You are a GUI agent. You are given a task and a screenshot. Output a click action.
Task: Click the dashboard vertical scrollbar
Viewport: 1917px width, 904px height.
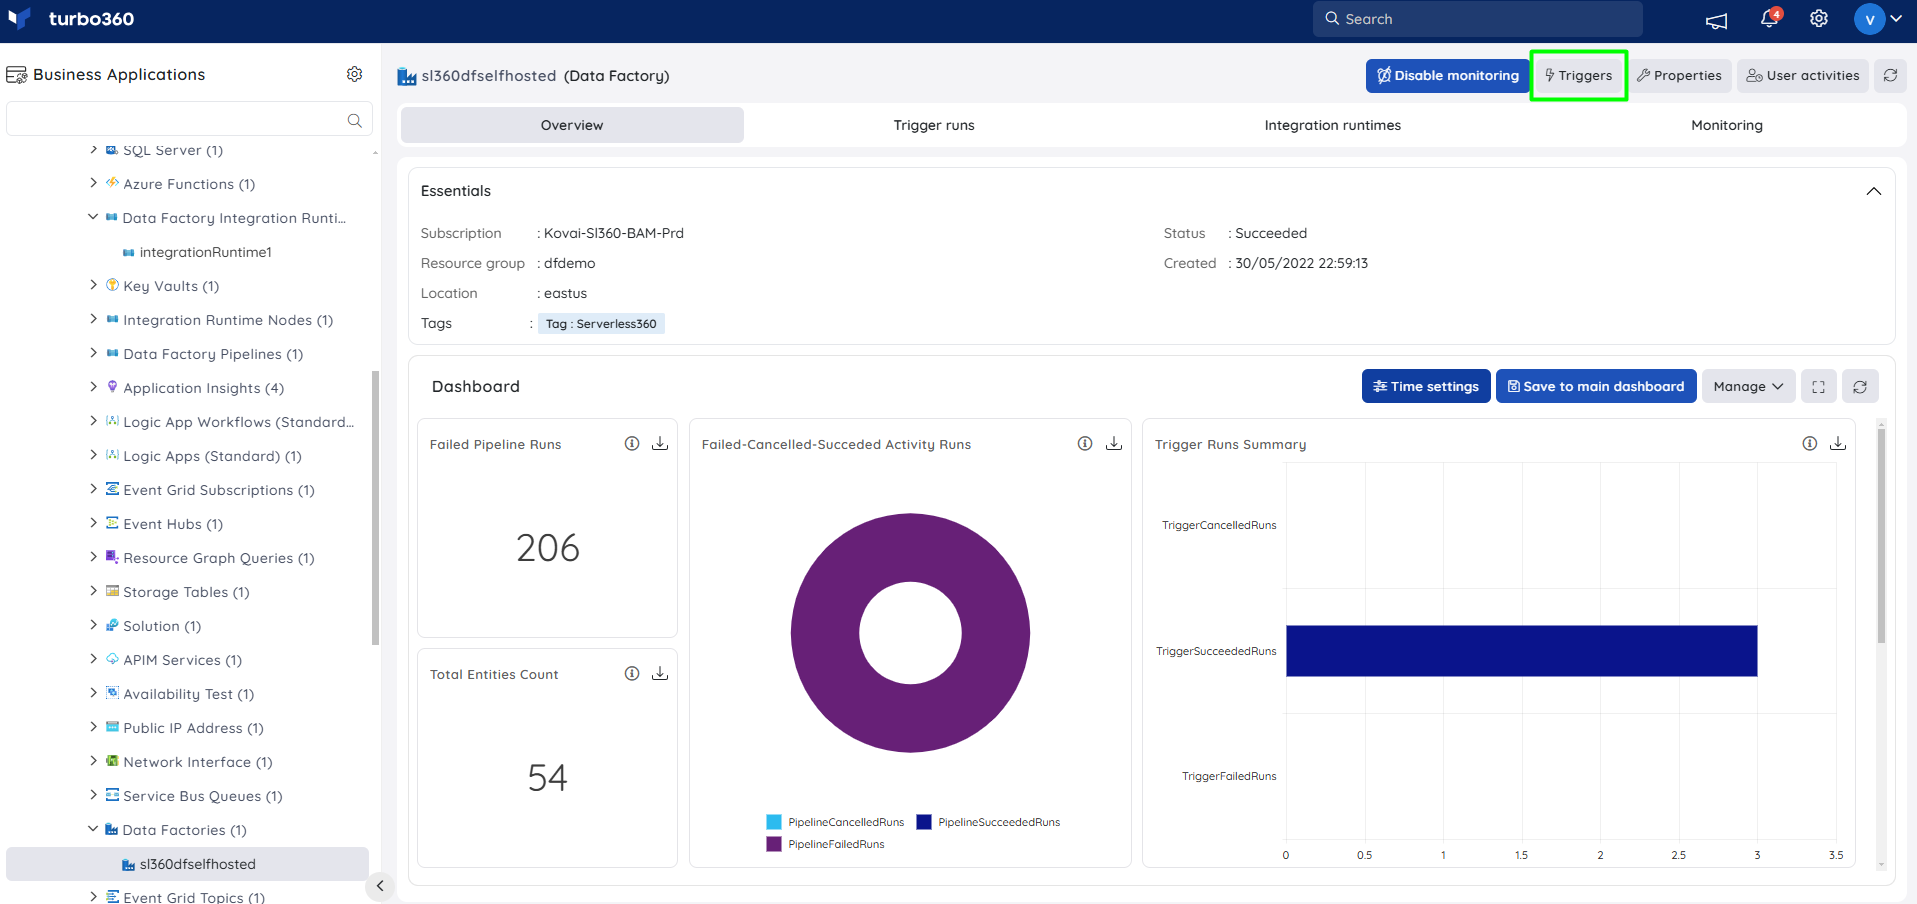[1881, 536]
